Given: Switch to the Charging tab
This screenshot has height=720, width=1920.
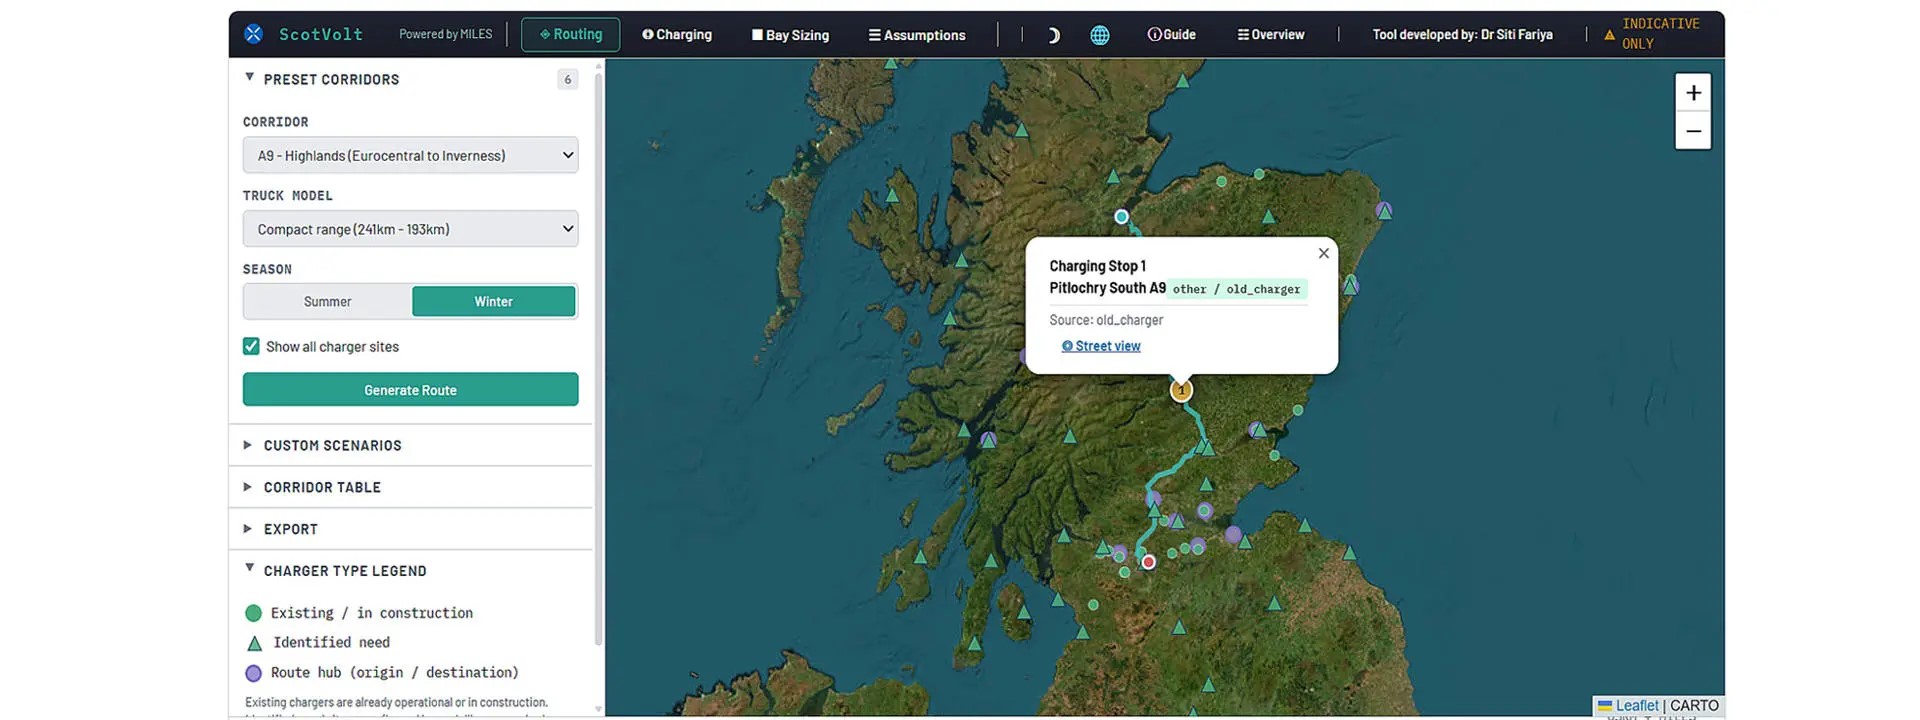Looking at the screenshot, I should (x=677, y=34).
